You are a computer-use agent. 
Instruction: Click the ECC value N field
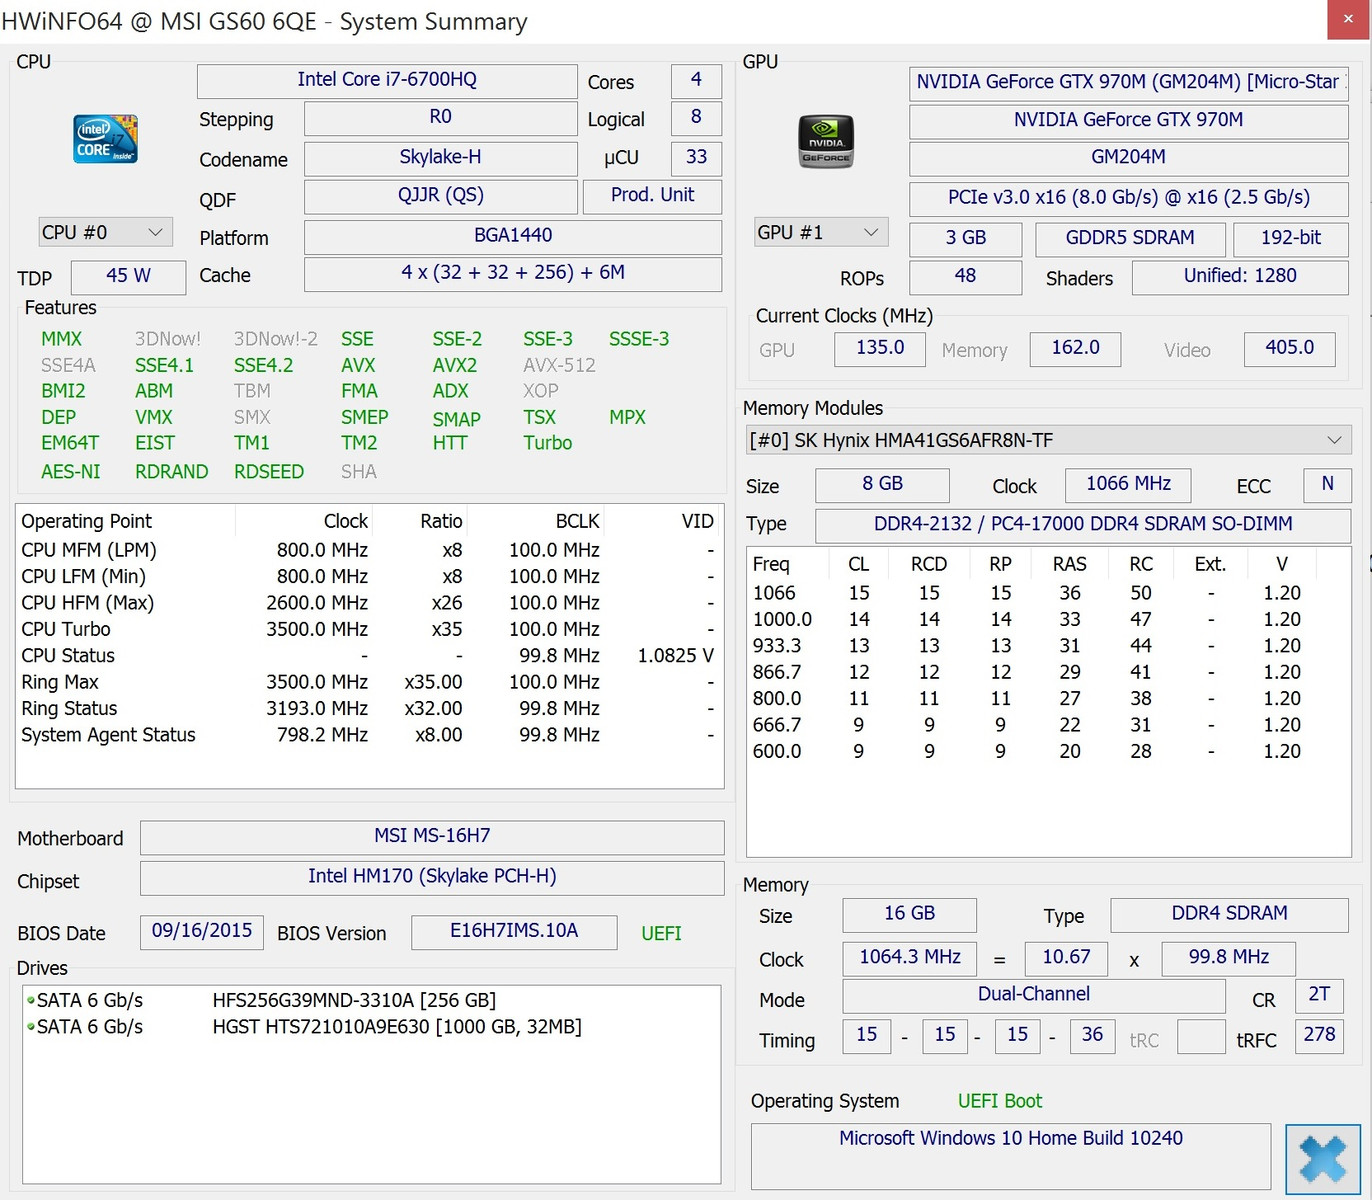[x=1327, y=485]
